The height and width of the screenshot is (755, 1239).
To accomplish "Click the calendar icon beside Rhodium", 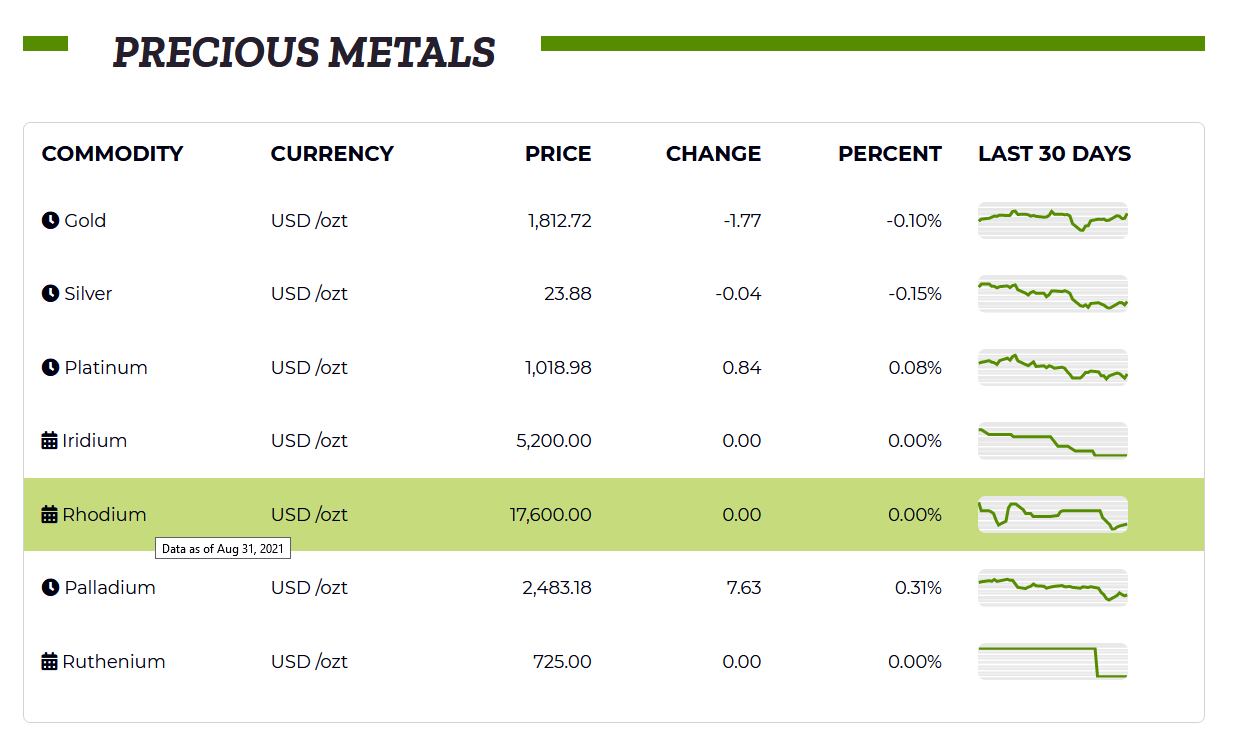I will pyautogui.click(x=49, y=514).
